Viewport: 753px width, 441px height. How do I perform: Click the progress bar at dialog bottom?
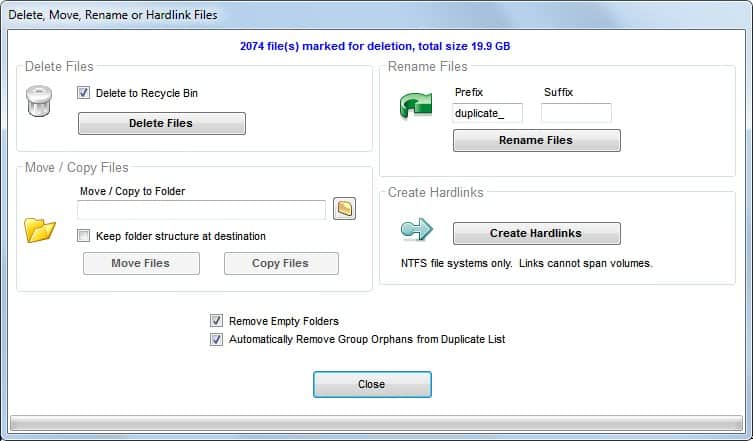(x=376, y=423)
